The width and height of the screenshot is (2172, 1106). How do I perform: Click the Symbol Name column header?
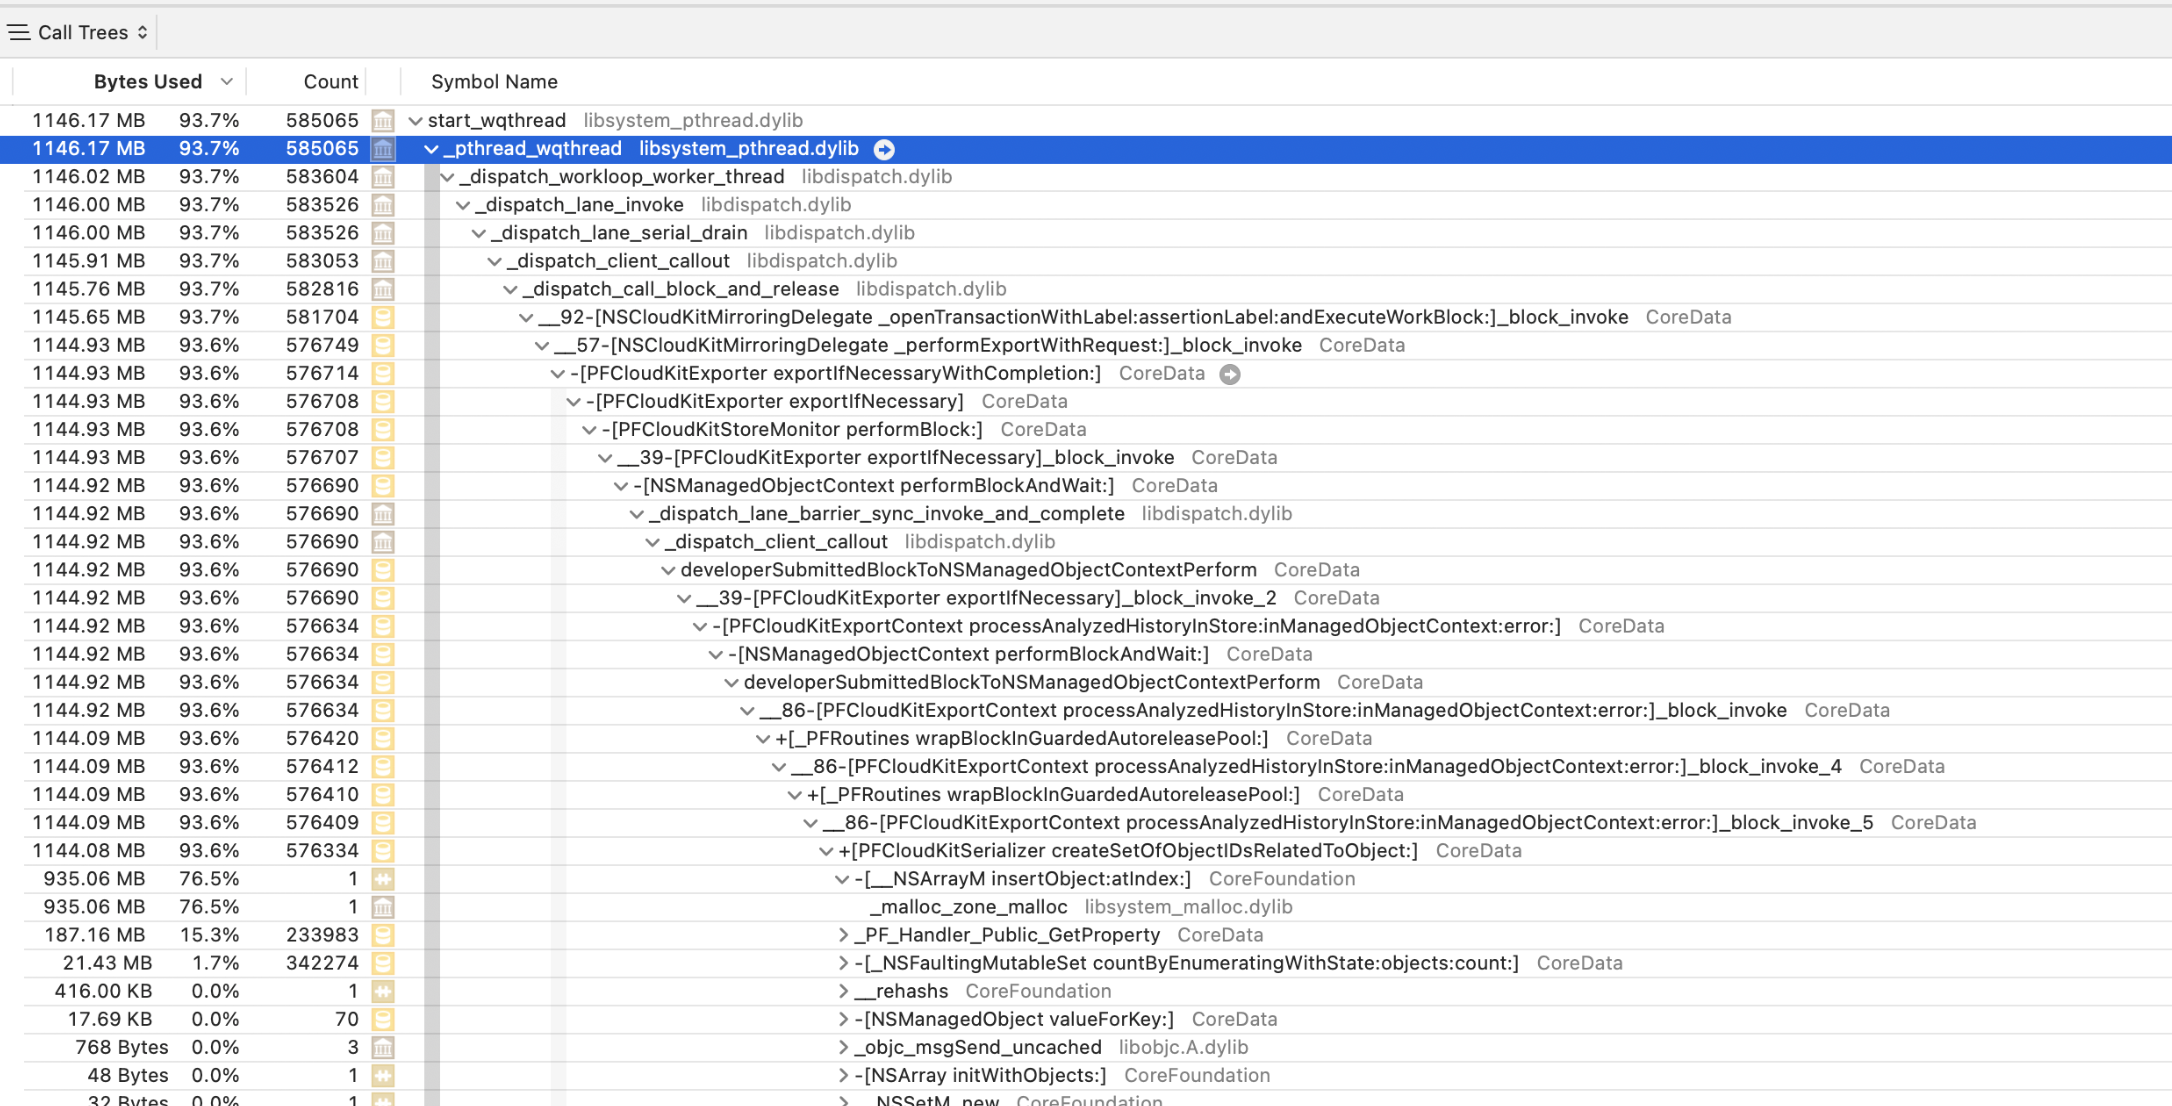point(494,82)
